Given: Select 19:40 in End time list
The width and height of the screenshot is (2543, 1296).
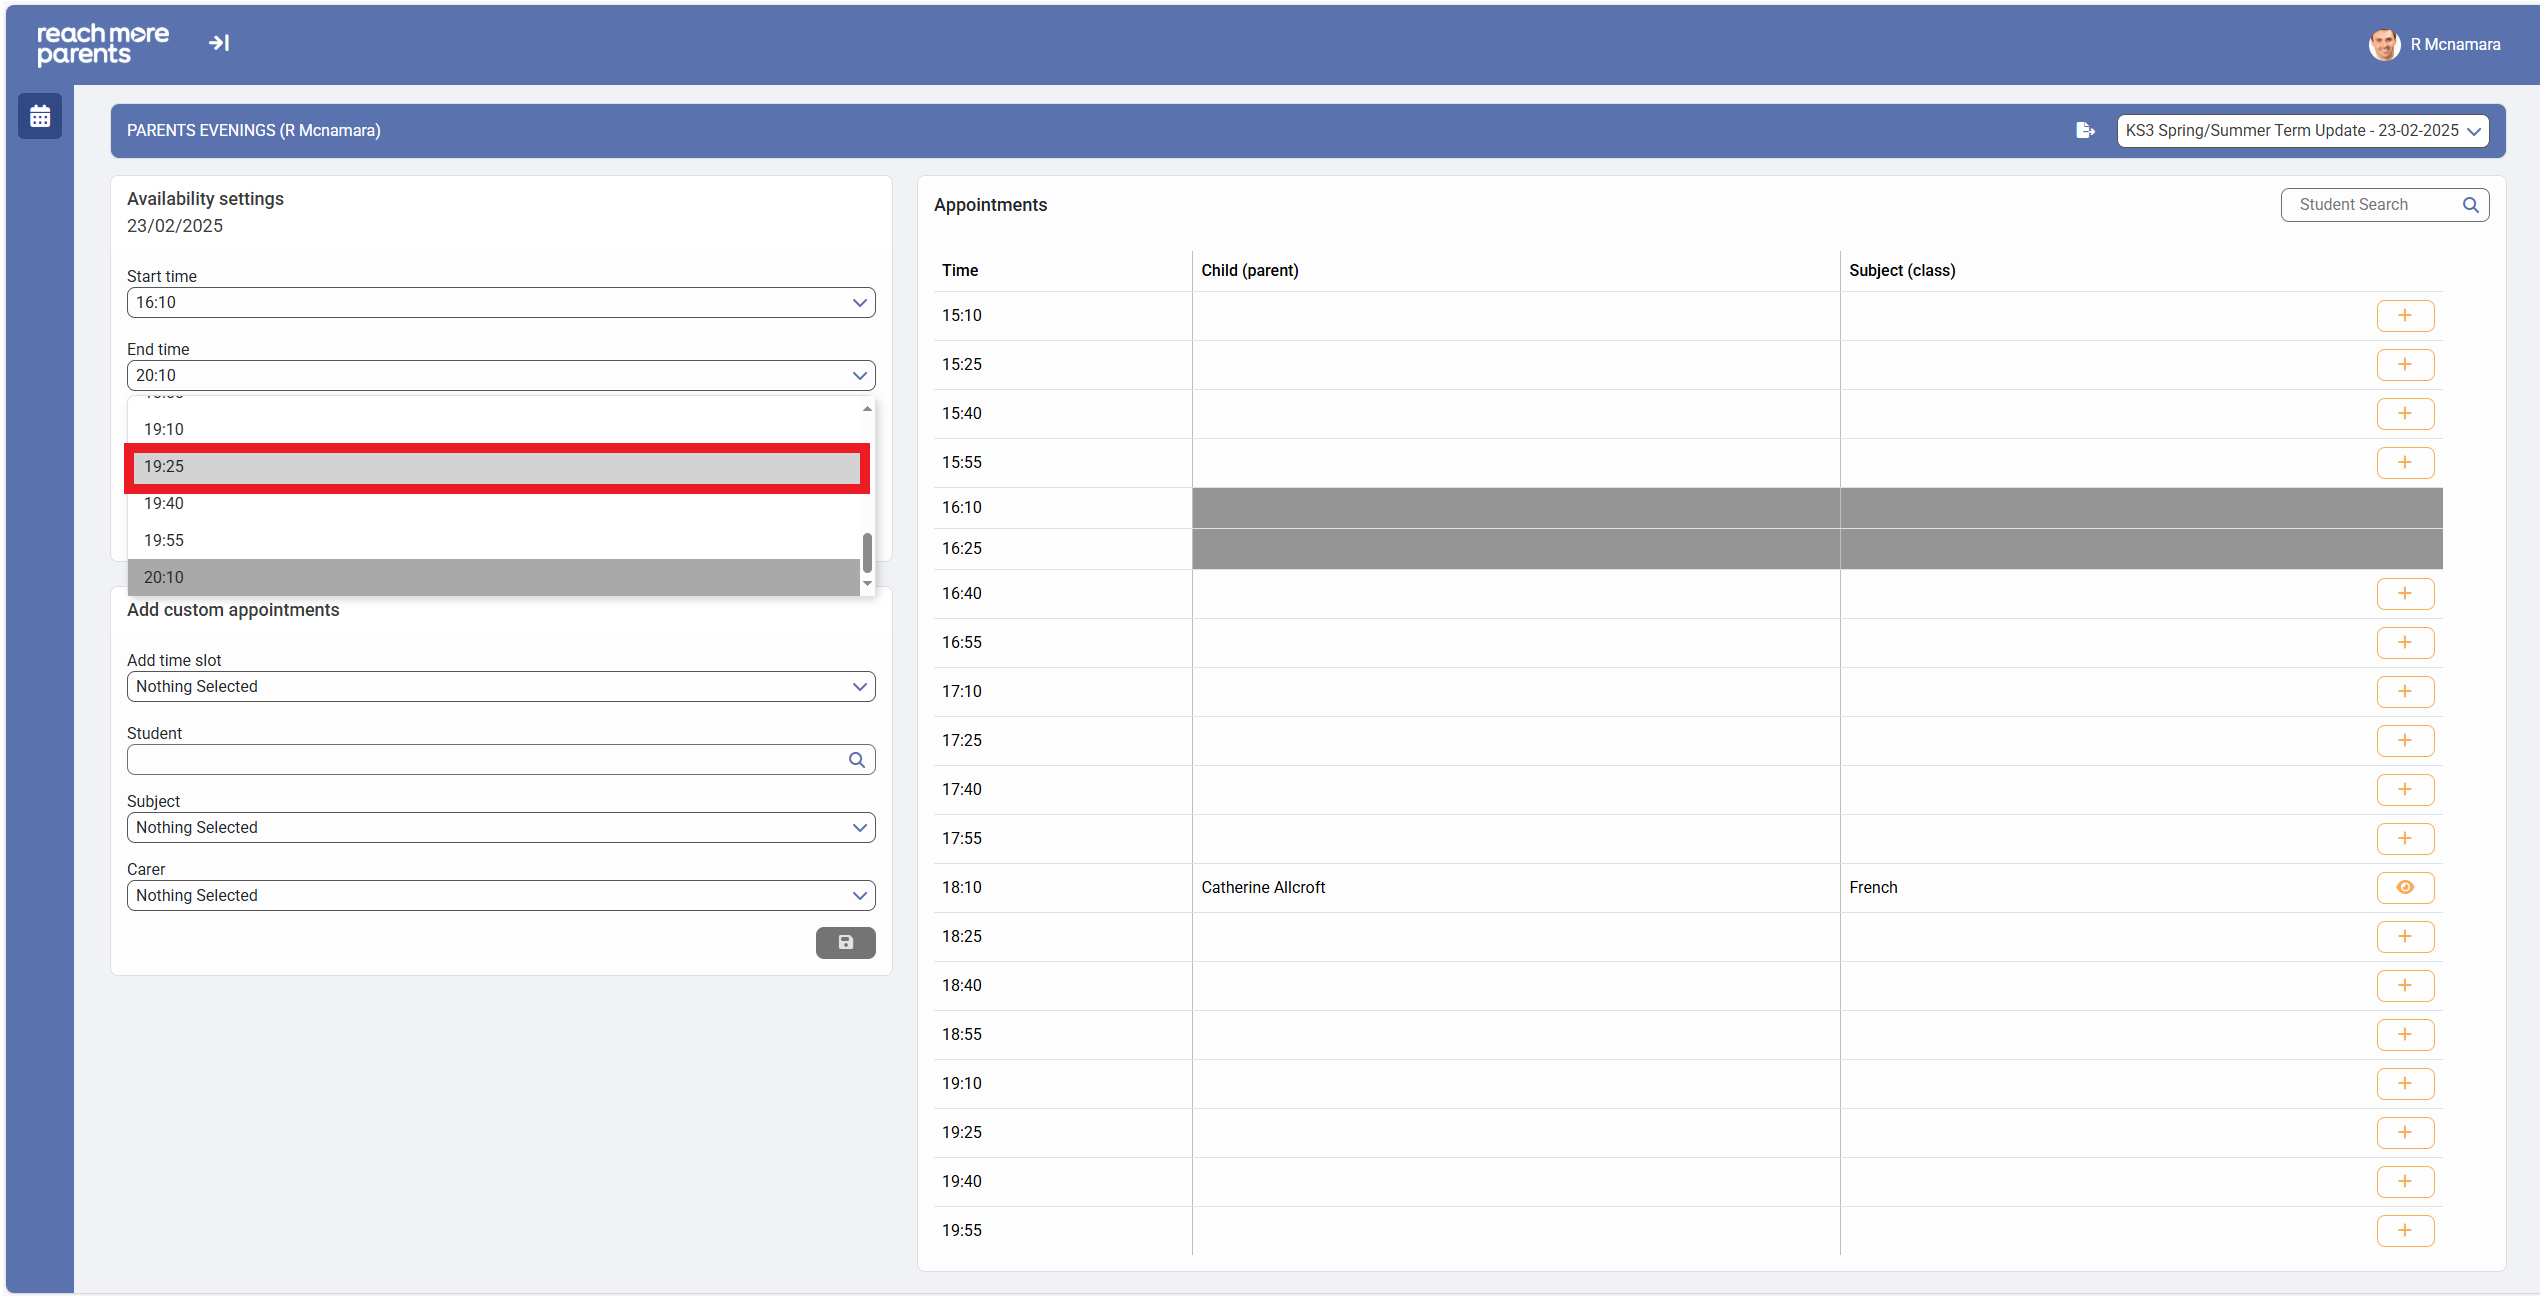Looking at the screenshot, I should (496, 504).
